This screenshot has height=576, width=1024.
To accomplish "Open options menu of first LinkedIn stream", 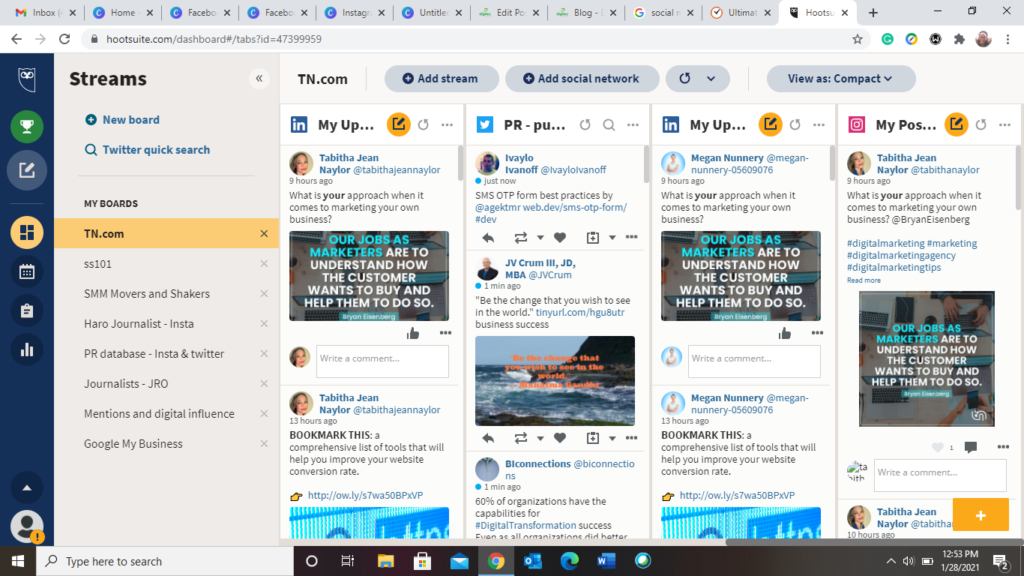I will tap(447, 125).
